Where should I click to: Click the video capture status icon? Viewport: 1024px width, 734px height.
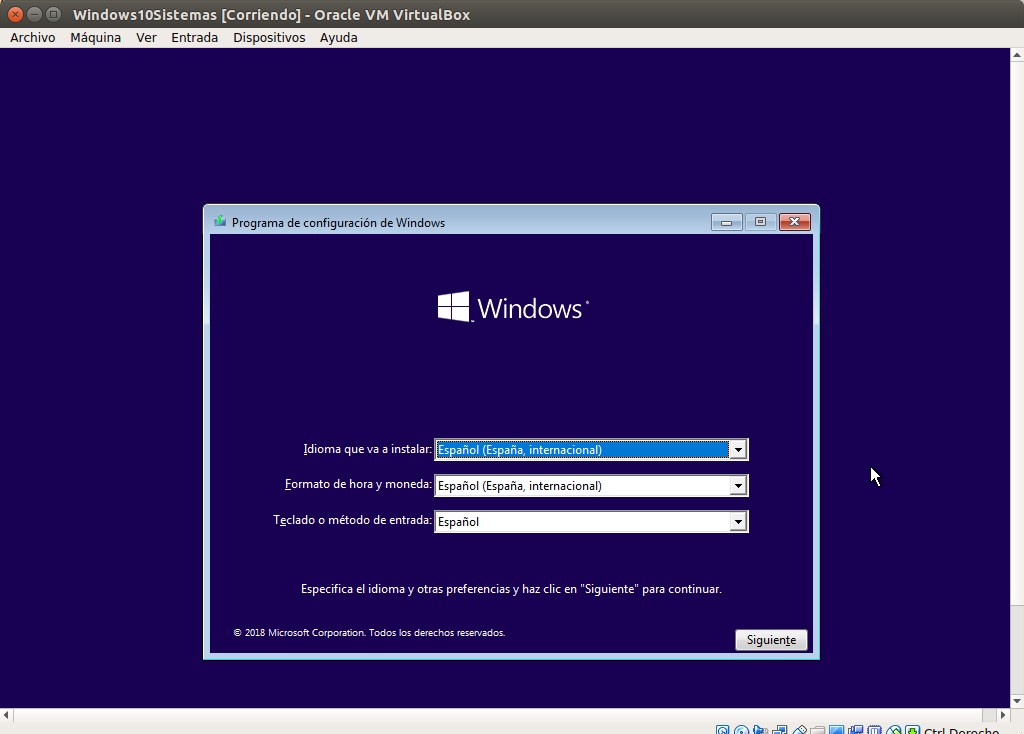[856, 730]
